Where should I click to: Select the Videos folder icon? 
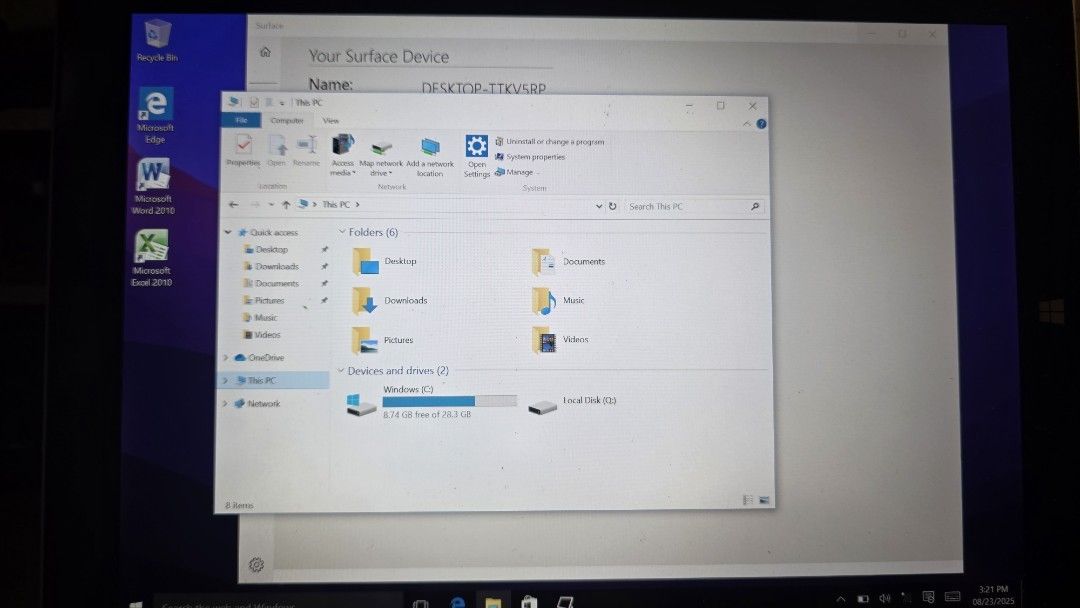click(x=544, y=340)
